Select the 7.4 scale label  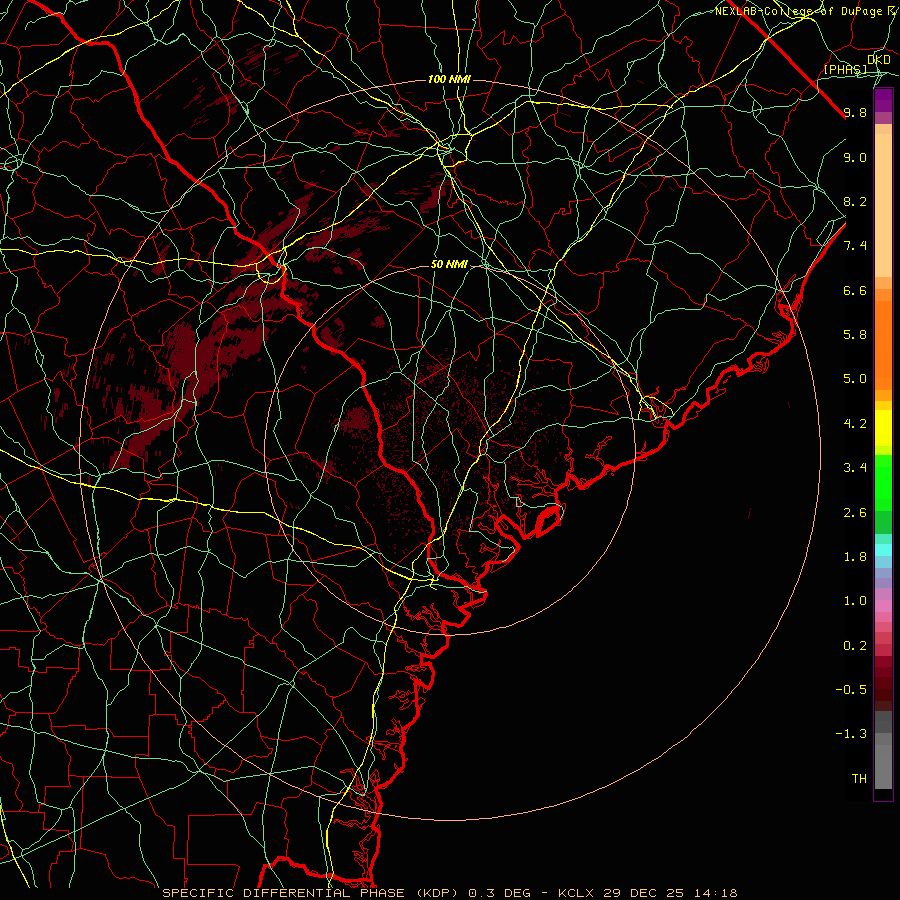click(x=855, y=246)
